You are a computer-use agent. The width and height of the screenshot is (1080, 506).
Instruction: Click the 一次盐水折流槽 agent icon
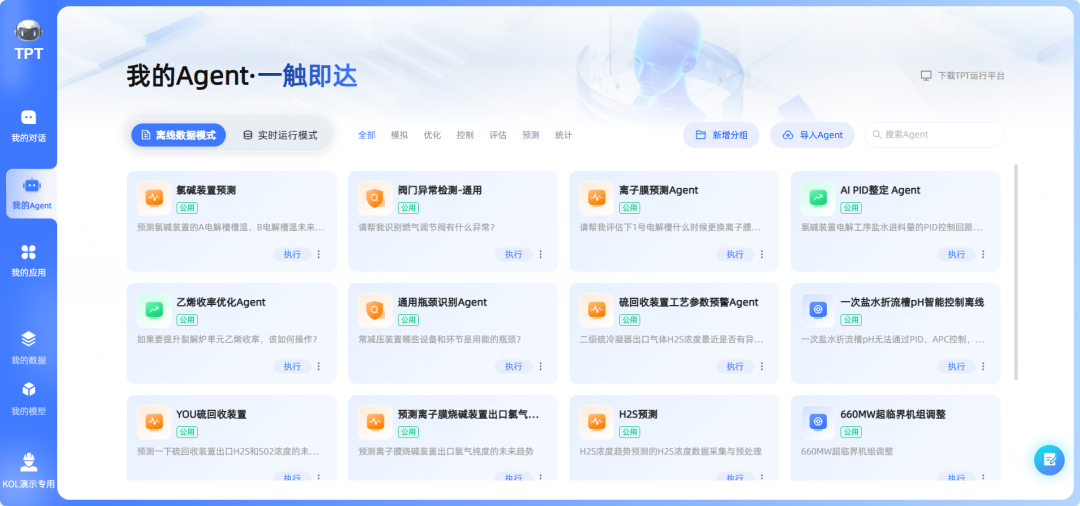click(818, 310)
